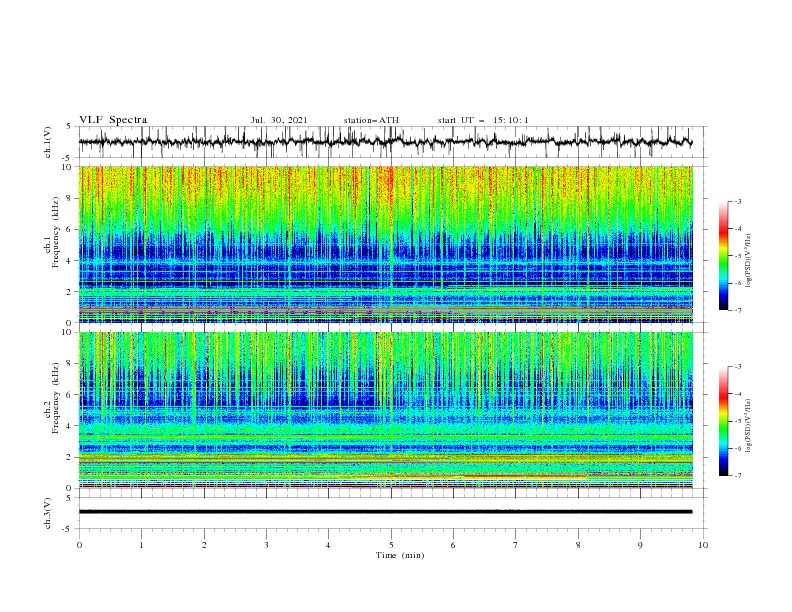Click the ch.1 colorbar "log(PSD)(V²/Hz)" label

(748, 261)
